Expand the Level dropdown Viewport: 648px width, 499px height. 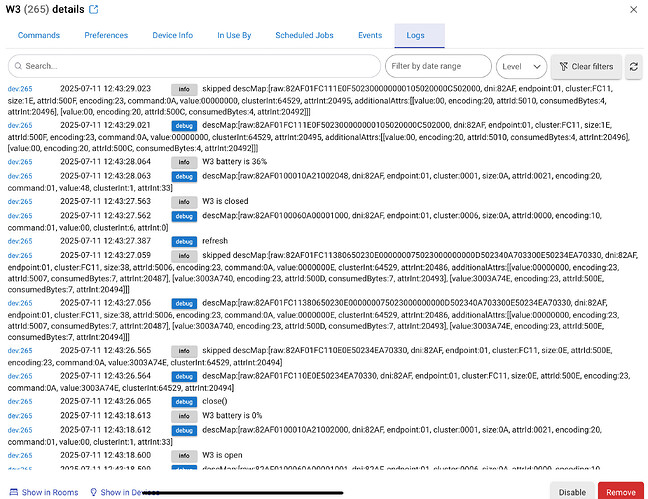tap(521, 67)
